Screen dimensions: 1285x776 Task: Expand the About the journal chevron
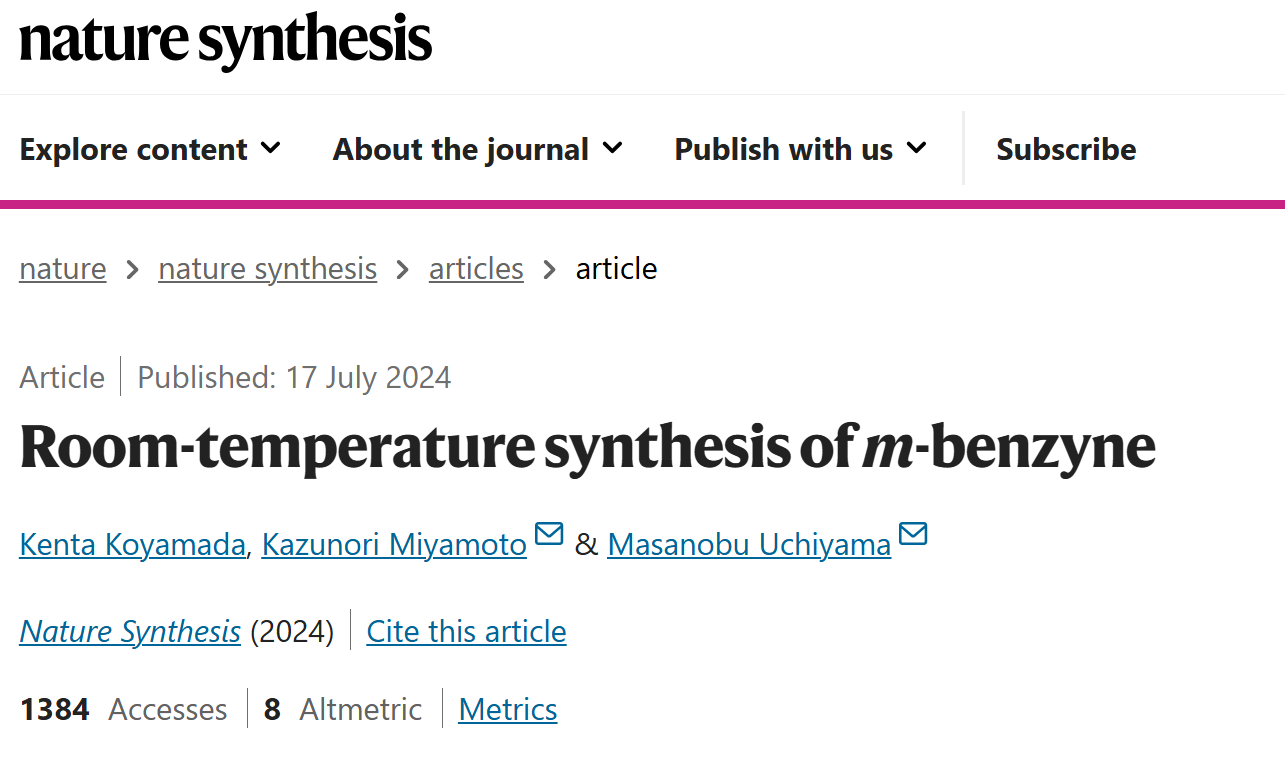click(613, 149)
